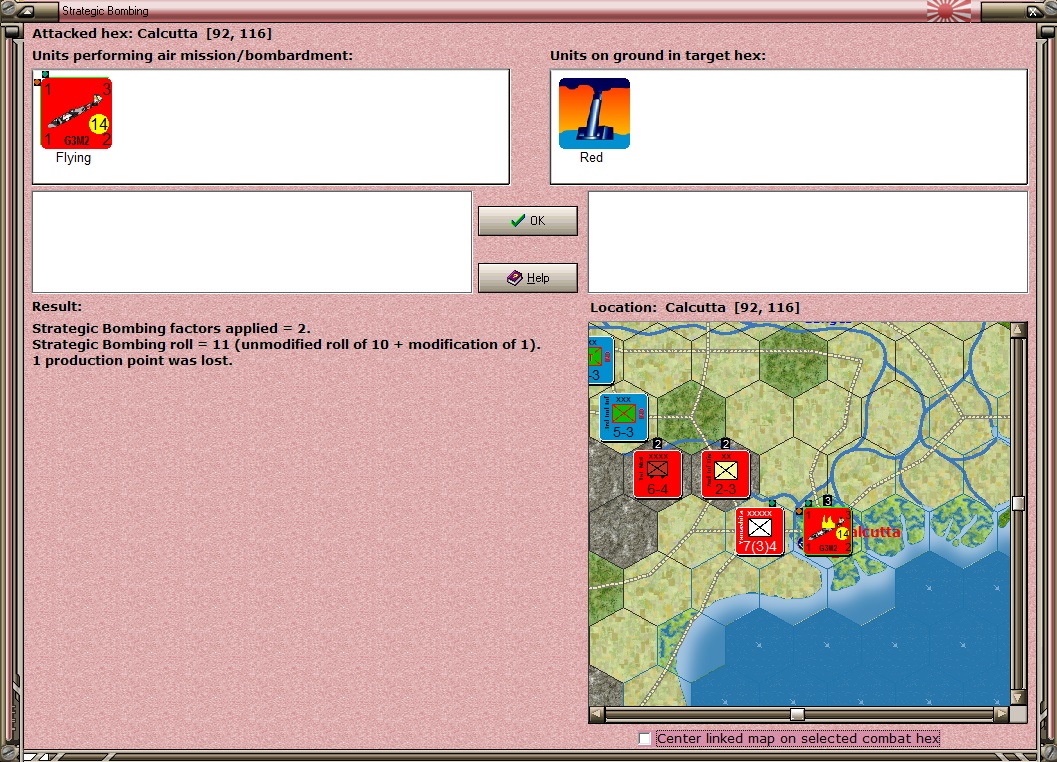Screen dimensions: 1057x762
Task: Select the 6-4 red armor unit on map
Action: (x=657, y=475)
